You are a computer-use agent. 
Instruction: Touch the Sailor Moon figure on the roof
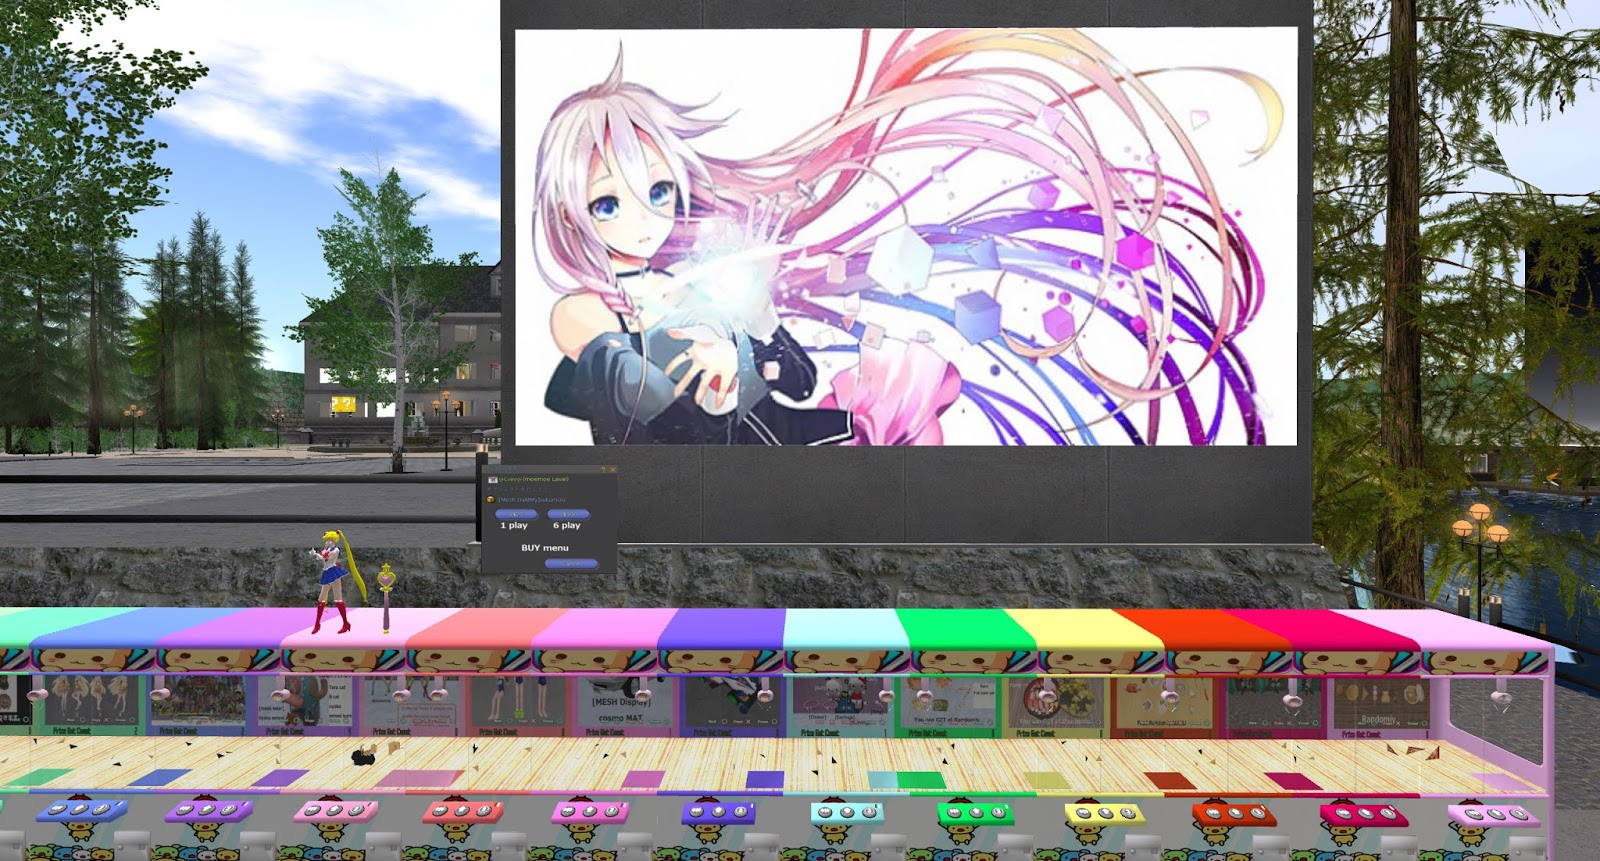coord(333,582)
